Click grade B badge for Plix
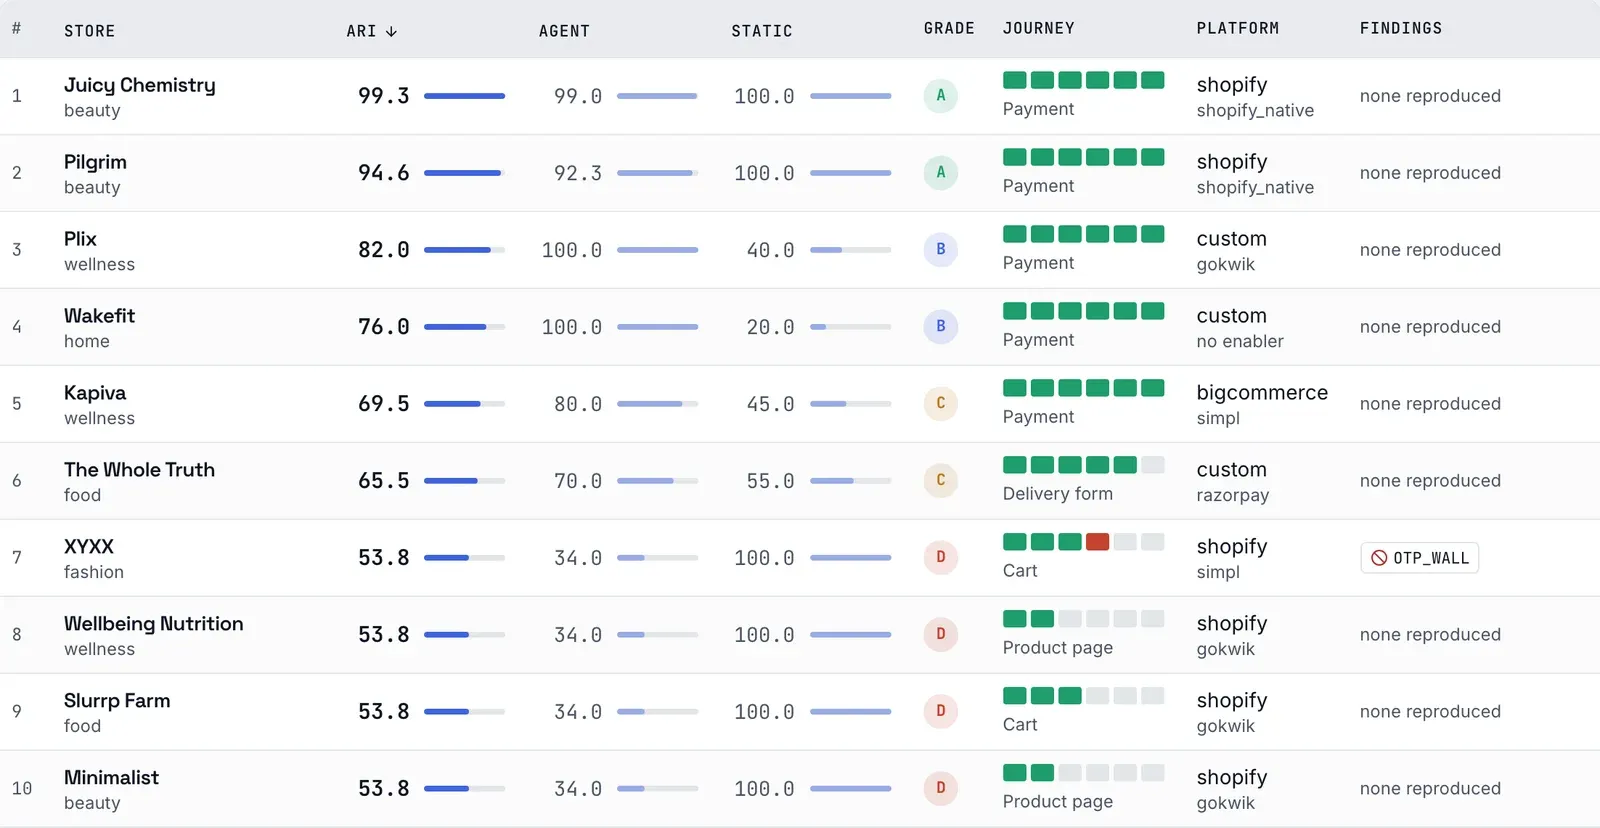 pyautogui.click(x=940, y=250)
